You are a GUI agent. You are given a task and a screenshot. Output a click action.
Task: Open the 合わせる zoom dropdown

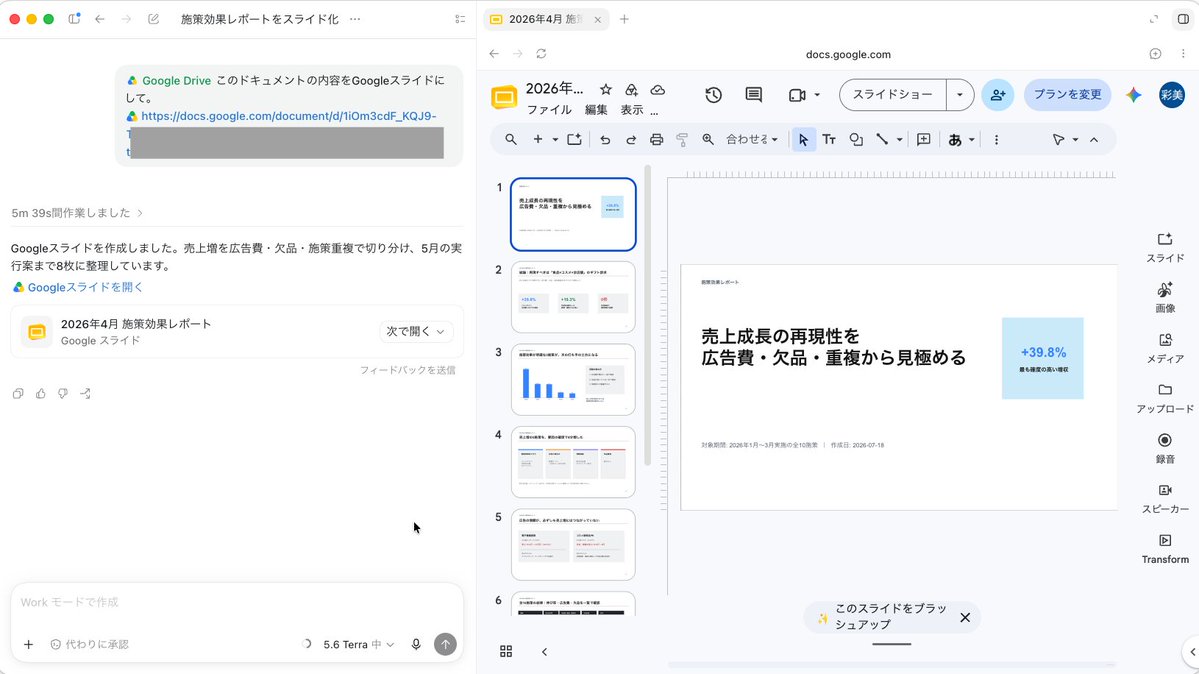click(752, 140)
